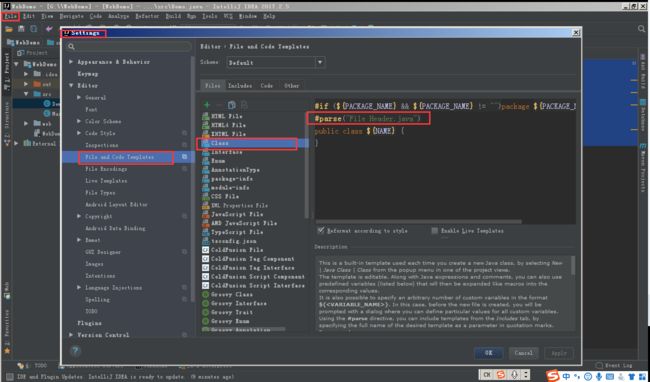Click the Synchronize icon in main toolbar
650x382 pixels.
(x=34, y=29)
